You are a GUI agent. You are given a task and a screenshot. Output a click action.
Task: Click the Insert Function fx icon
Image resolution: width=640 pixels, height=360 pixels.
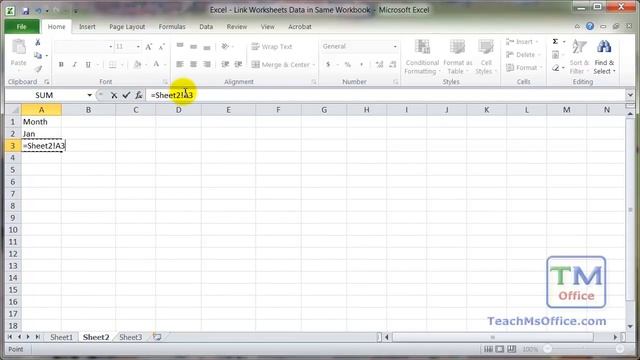pos(139,95)
